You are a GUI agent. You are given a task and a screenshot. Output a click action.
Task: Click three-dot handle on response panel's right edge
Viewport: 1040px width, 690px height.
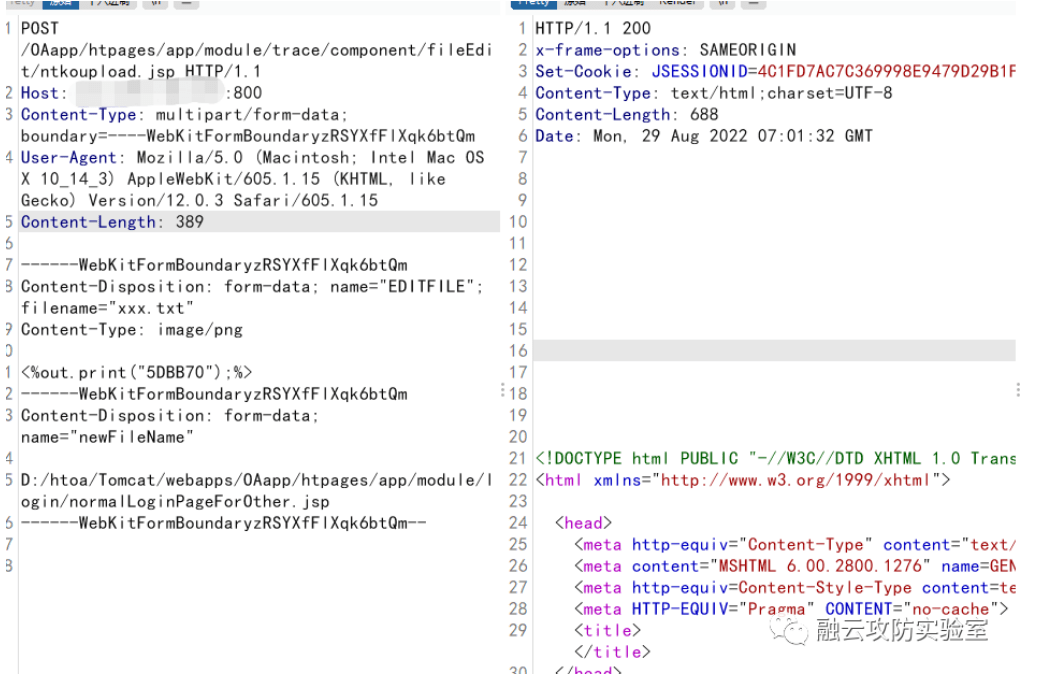[x=1018, y=389]
